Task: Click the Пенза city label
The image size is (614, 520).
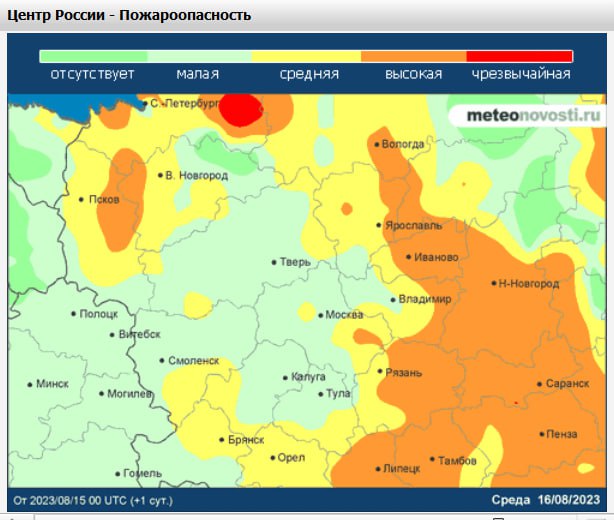Action: click(x=562, y=434)
